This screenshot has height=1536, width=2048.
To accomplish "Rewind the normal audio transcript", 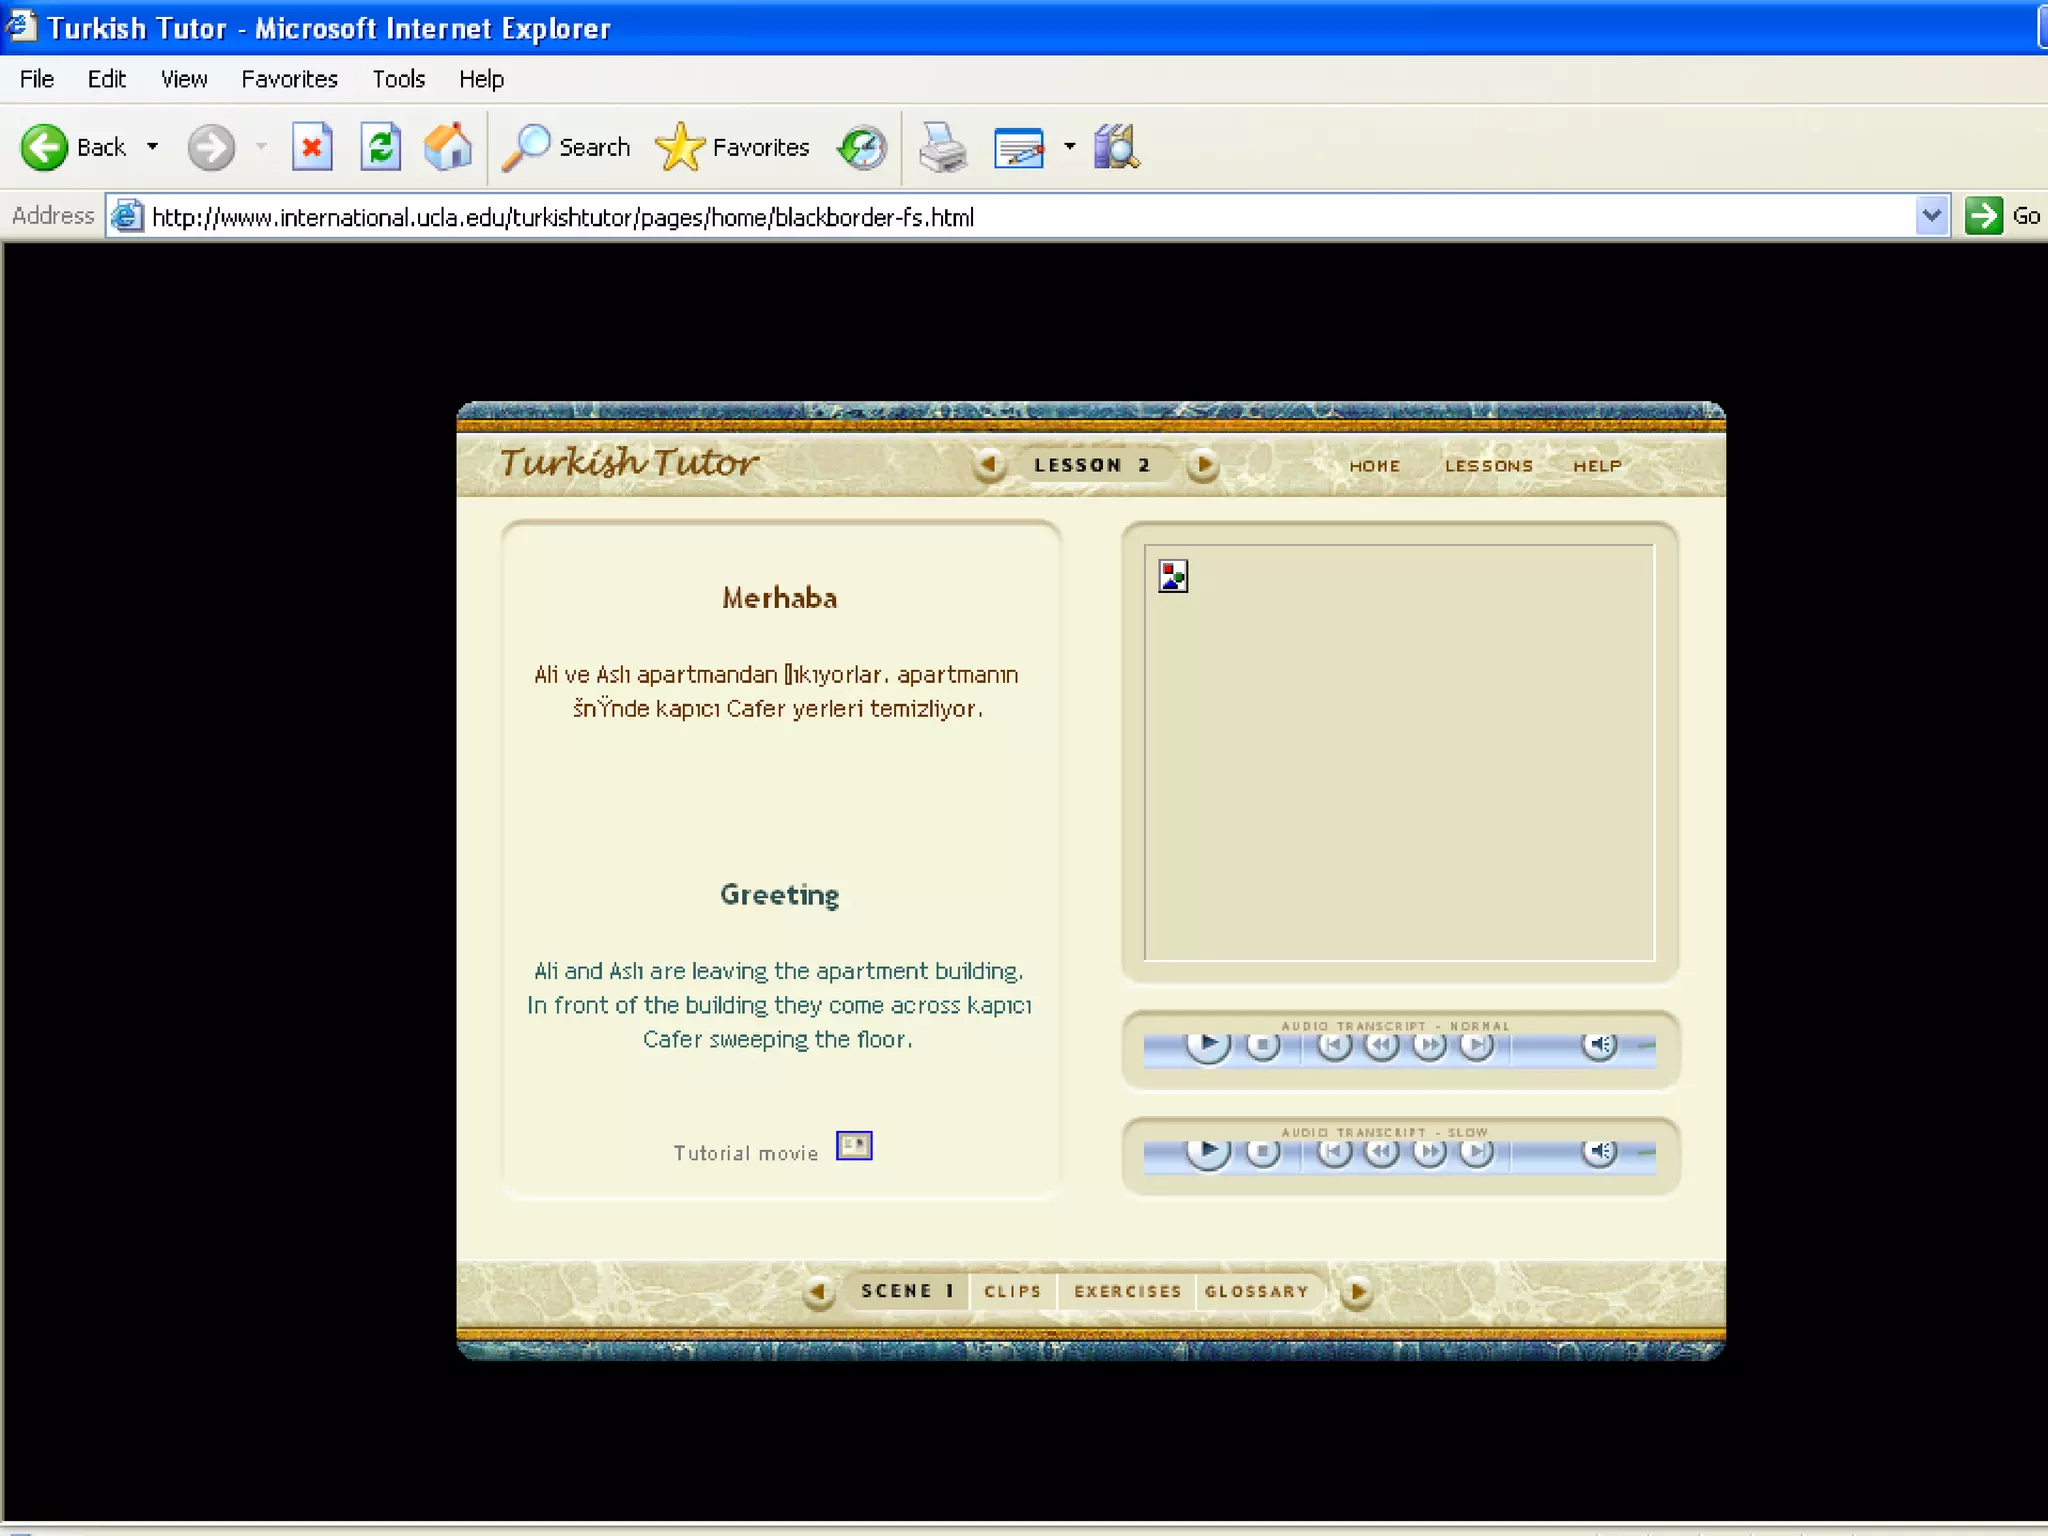I will click(x=1382, y=1045).
